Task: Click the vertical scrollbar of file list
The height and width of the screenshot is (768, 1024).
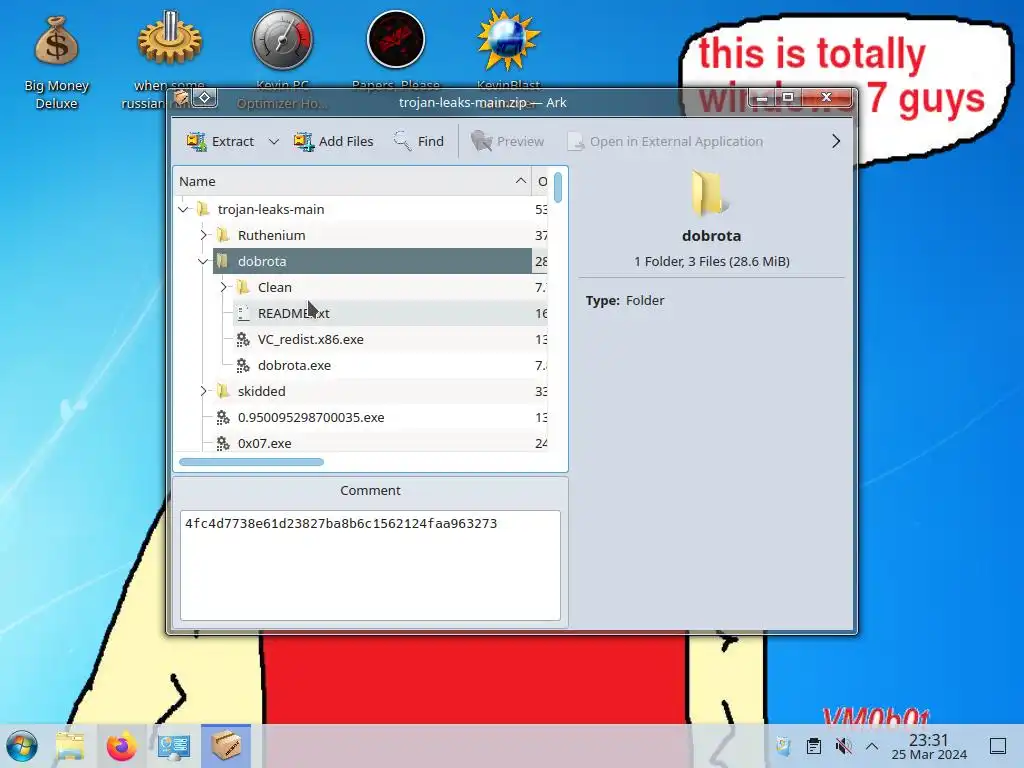Action: 558,187
